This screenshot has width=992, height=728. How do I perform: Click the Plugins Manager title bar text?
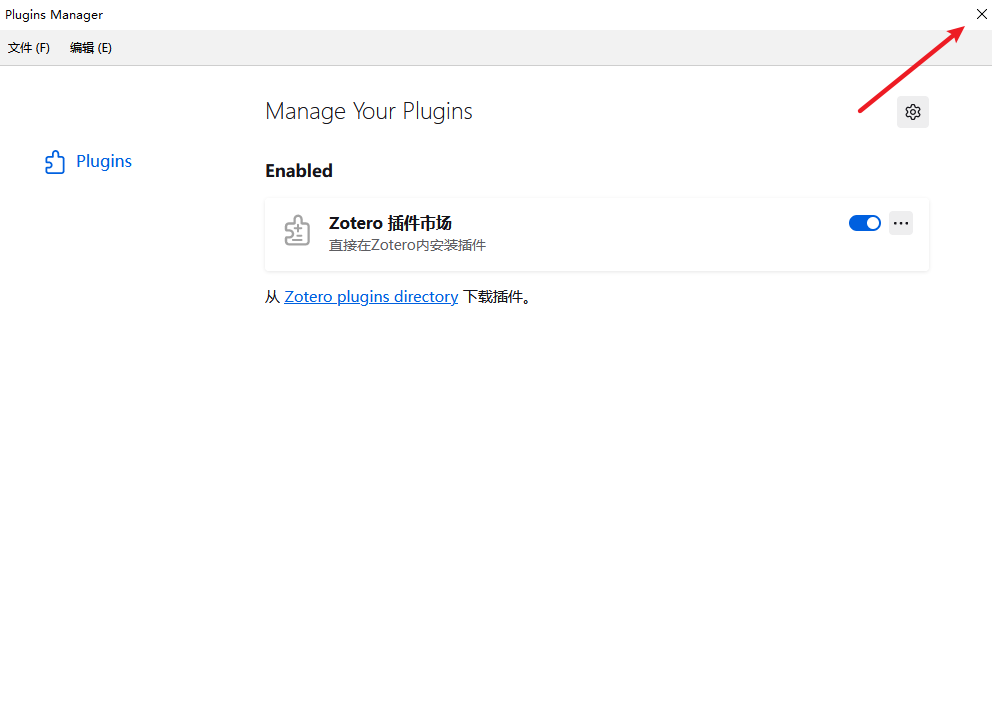[x=54, y=15]
